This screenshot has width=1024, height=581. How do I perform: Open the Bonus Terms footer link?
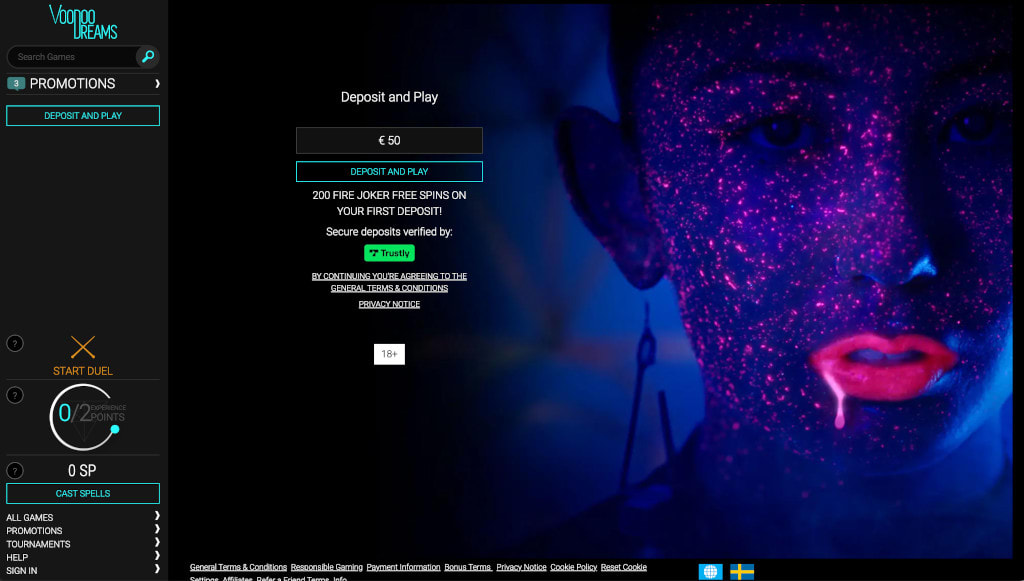[468, 567]
